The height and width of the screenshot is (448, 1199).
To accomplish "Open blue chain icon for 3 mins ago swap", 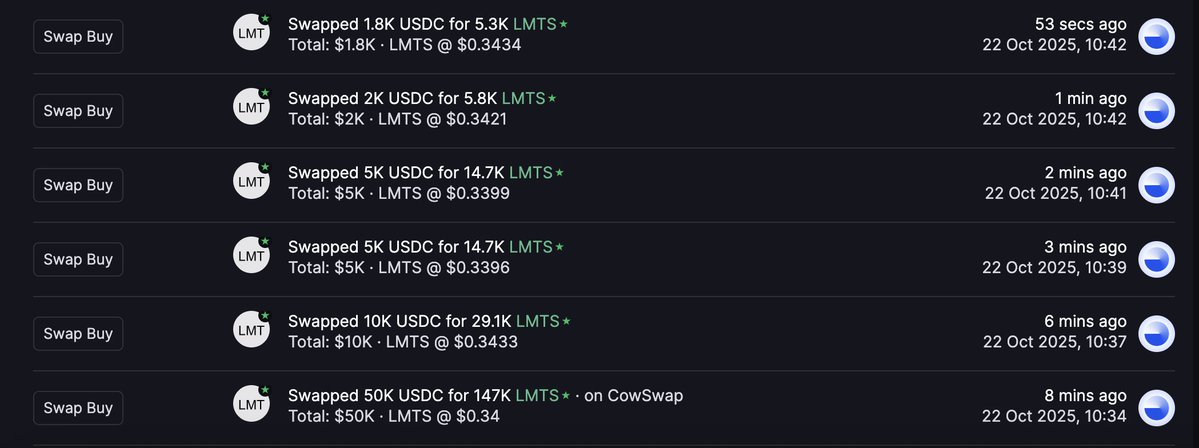I will [x=1157, y=259].
